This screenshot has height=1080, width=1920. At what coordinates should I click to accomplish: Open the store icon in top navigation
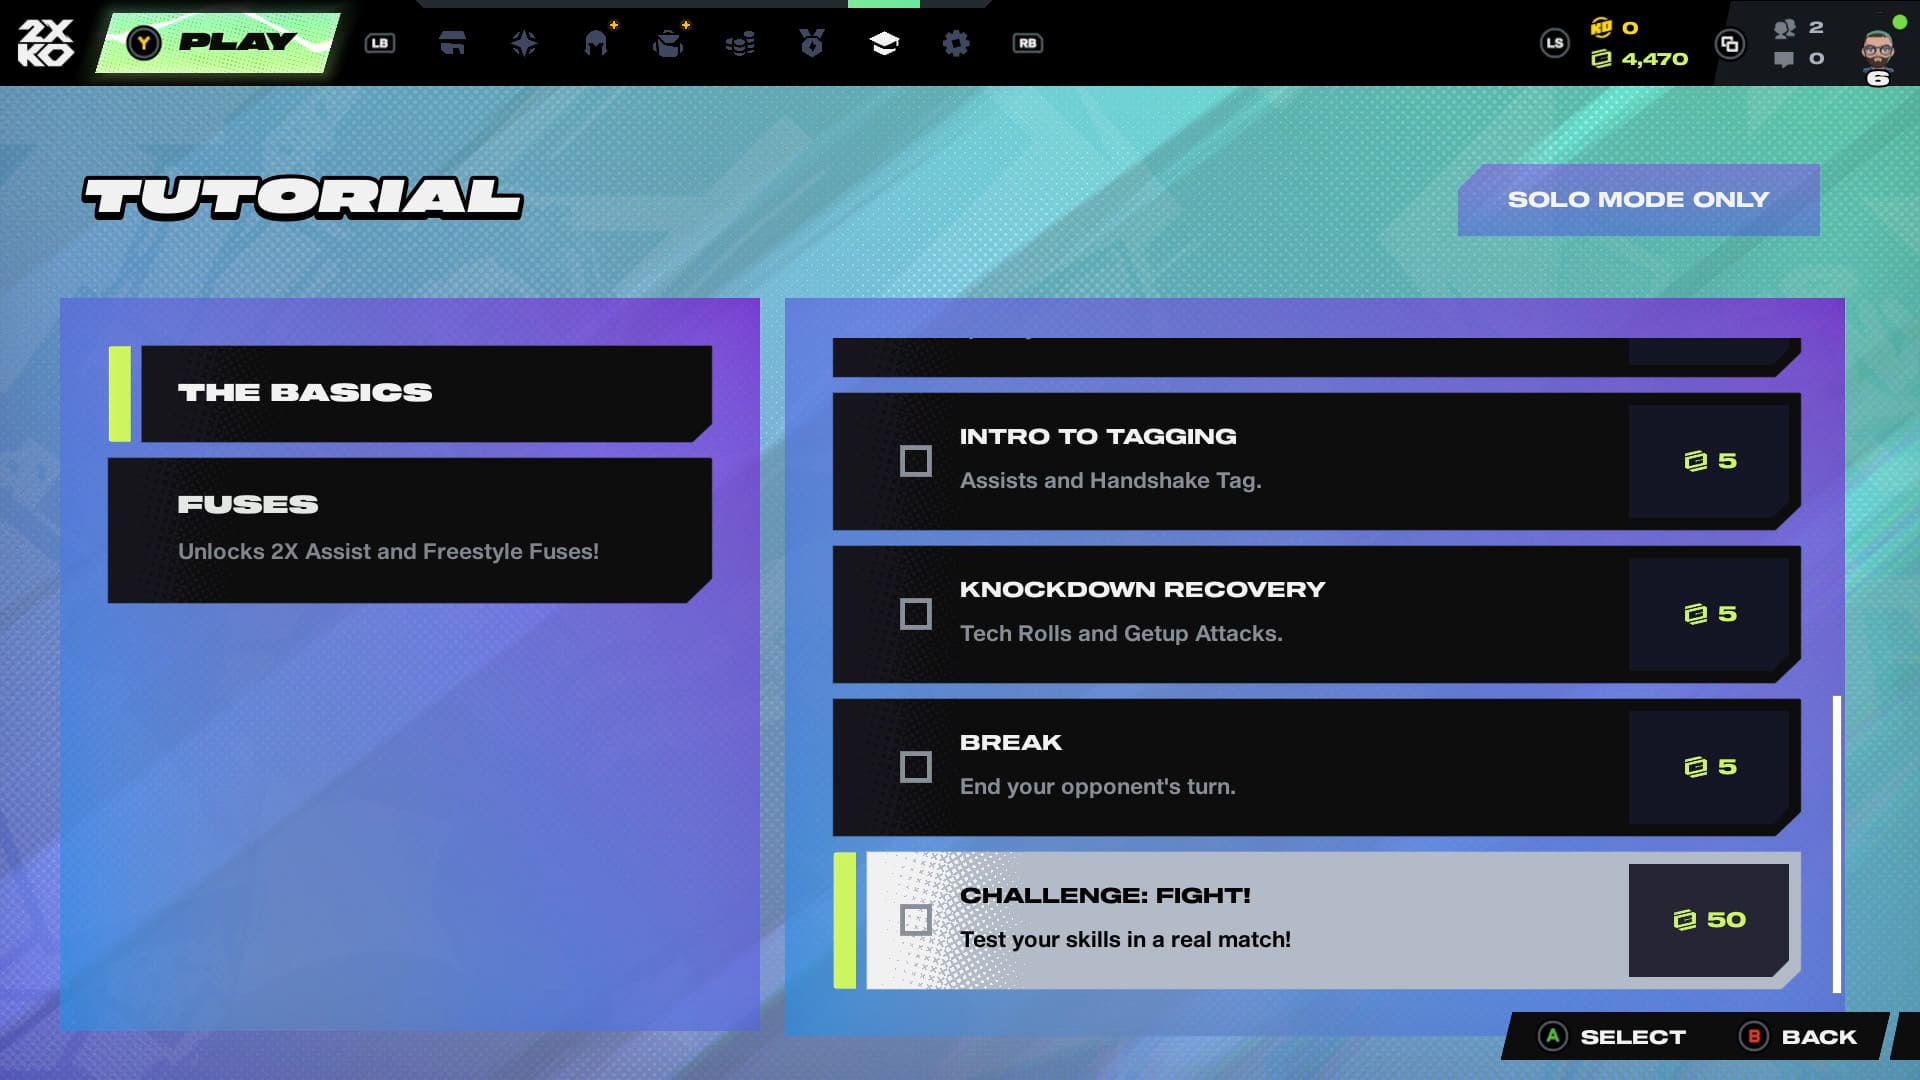tap(452, 43)
